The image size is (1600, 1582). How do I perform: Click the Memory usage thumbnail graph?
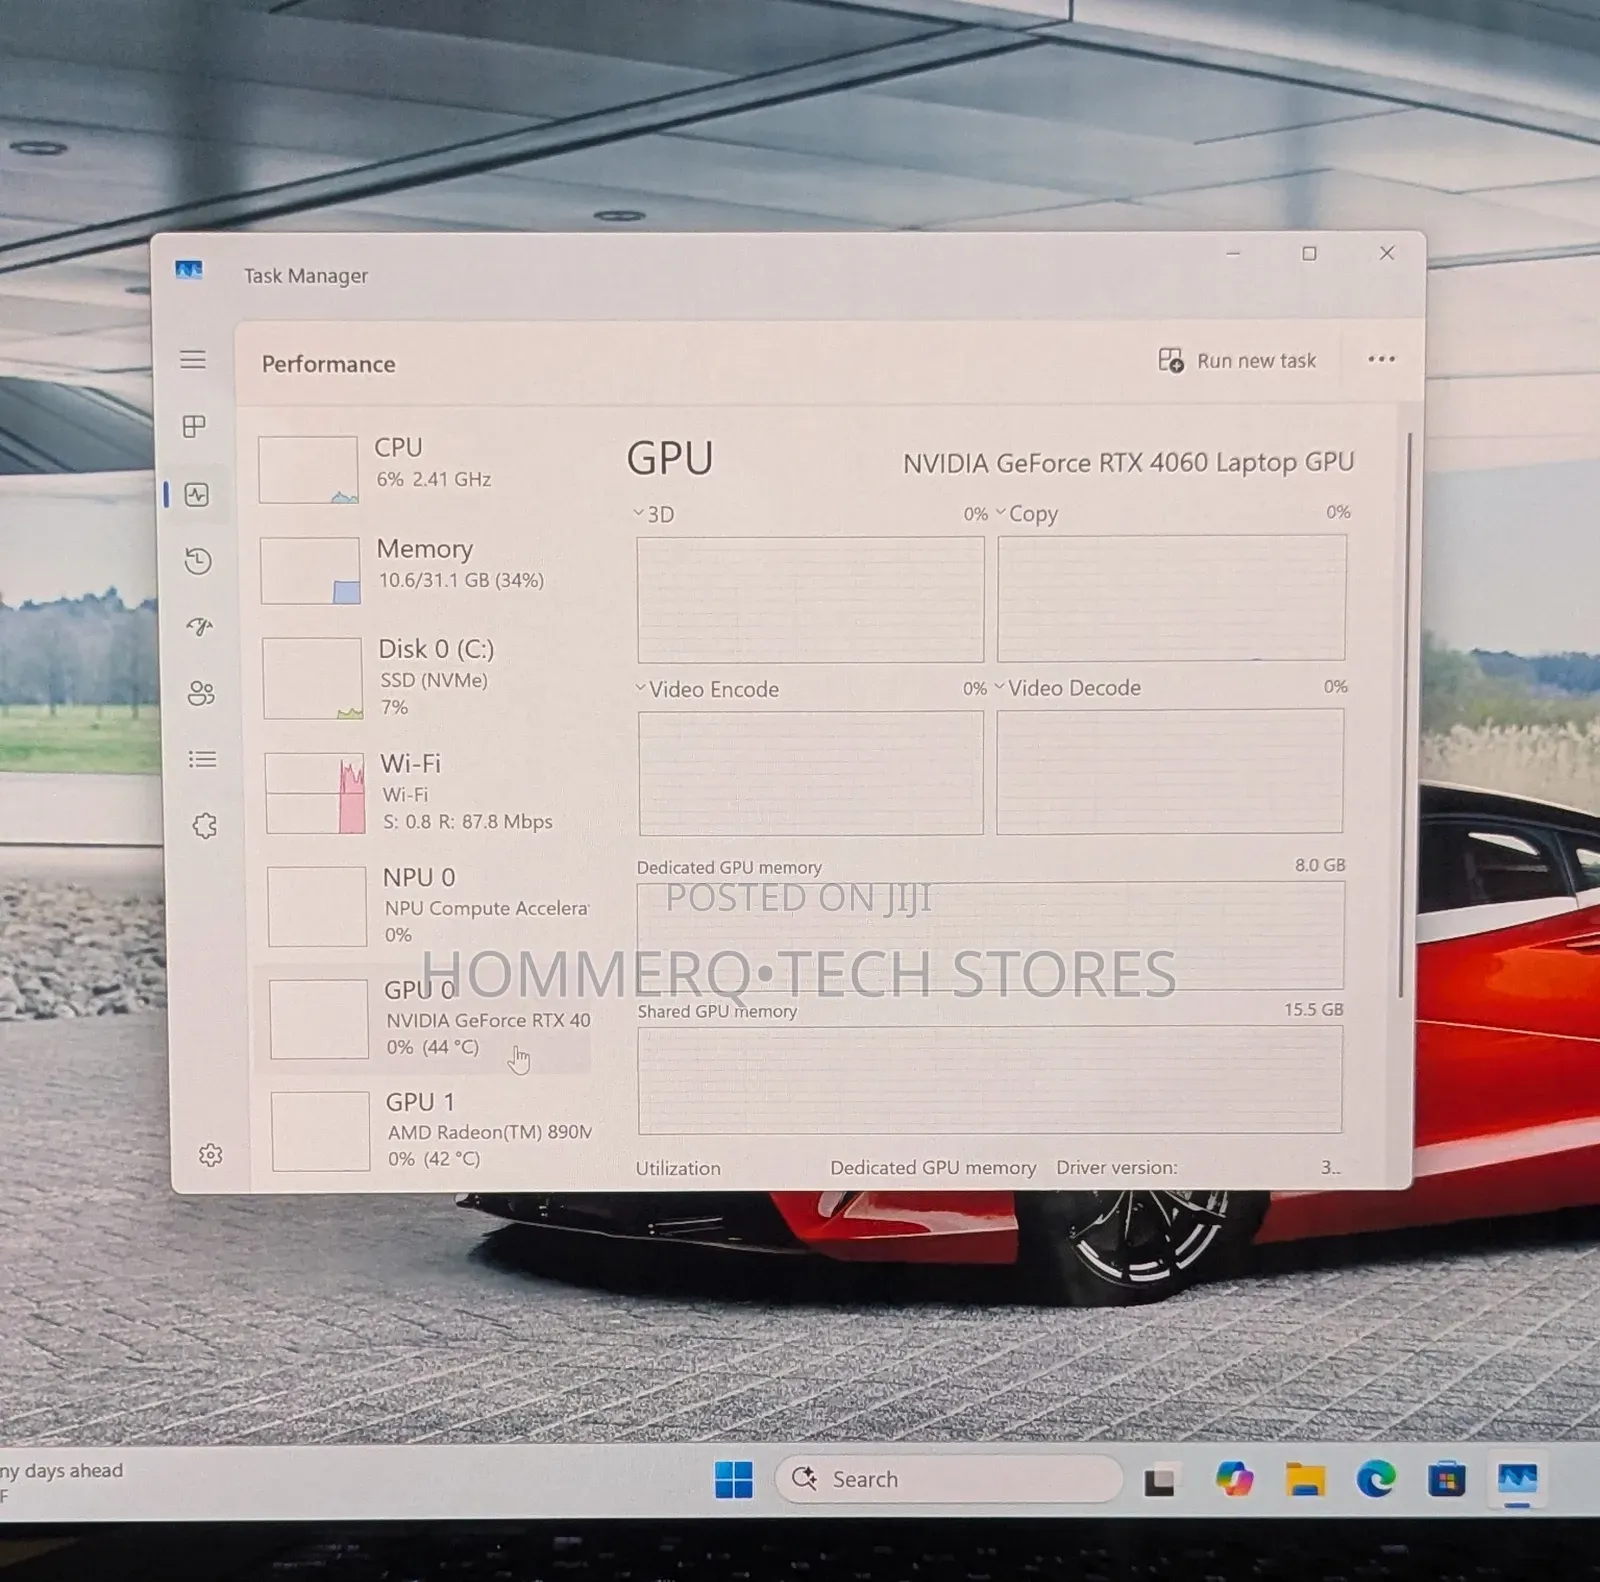coord(310,571)
